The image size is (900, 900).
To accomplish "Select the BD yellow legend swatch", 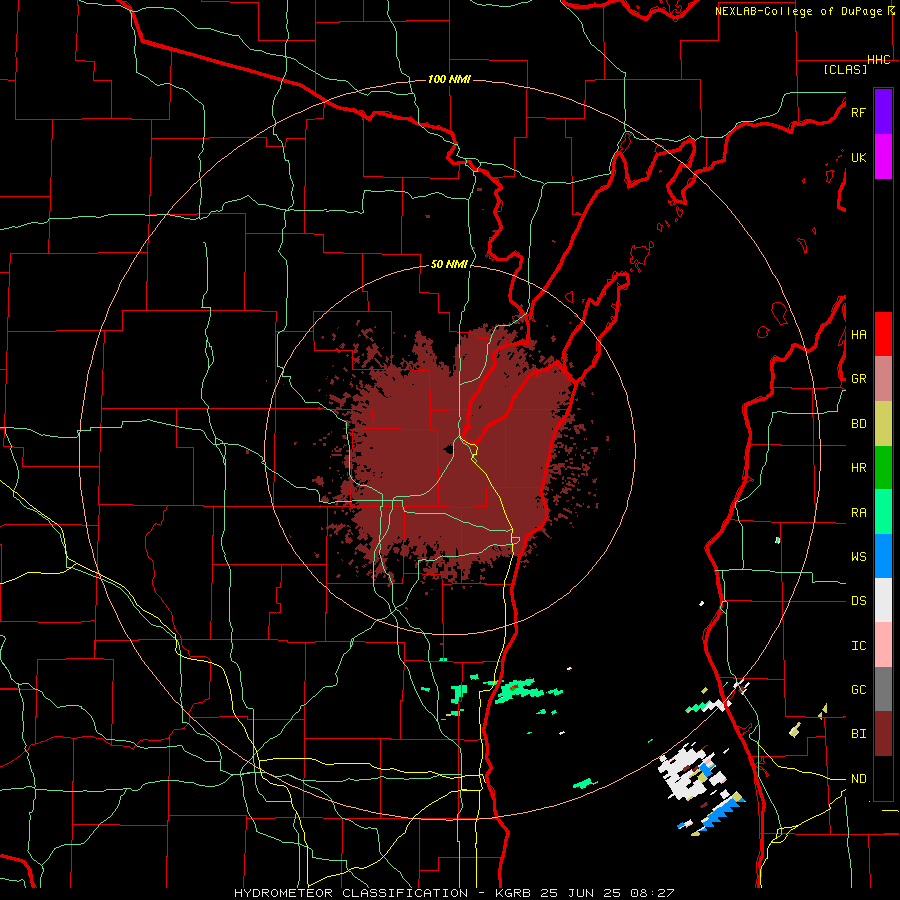I will [x=883, y=424].
